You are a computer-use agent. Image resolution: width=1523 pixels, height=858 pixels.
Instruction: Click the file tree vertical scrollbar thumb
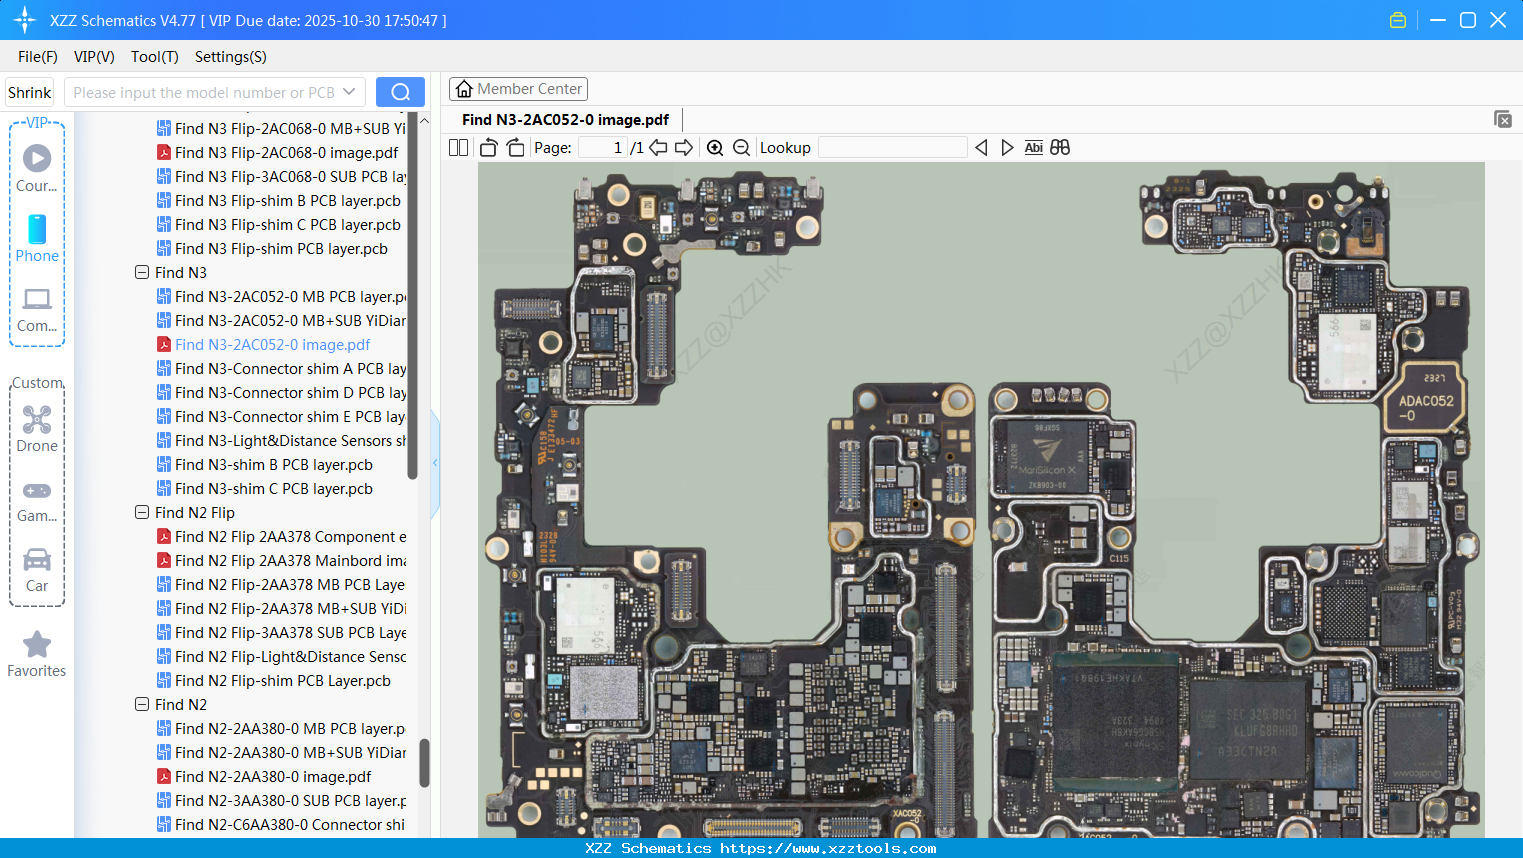pos(424,763)
